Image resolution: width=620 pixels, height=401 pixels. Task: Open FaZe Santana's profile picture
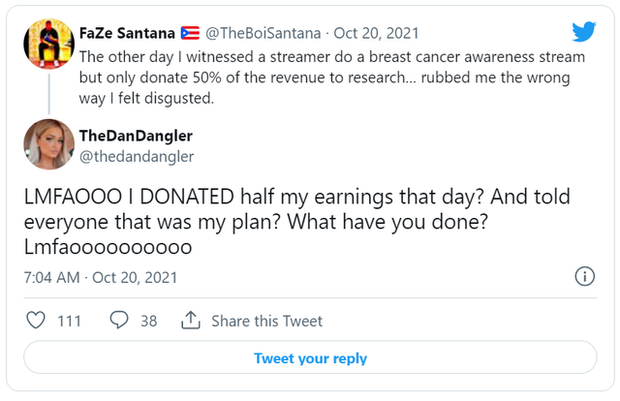coord(49,44)
